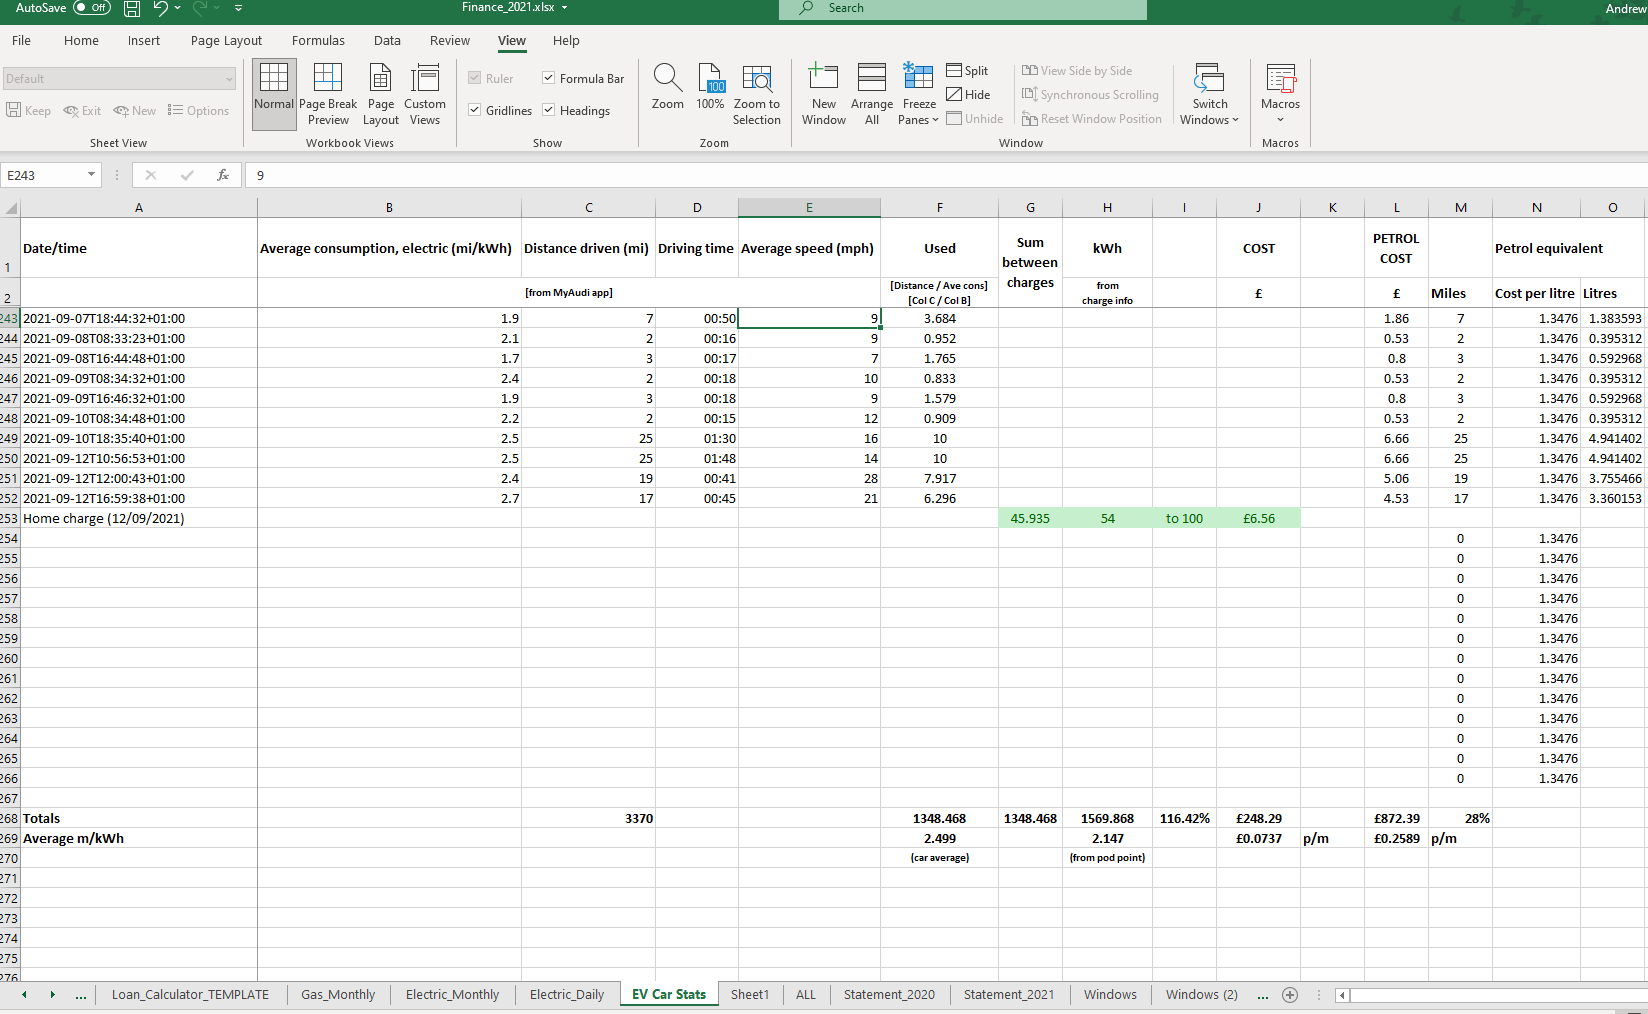Open Page Break Preview view
Viewport: 1648px width, 1014px height.
[x=328, y=94]
